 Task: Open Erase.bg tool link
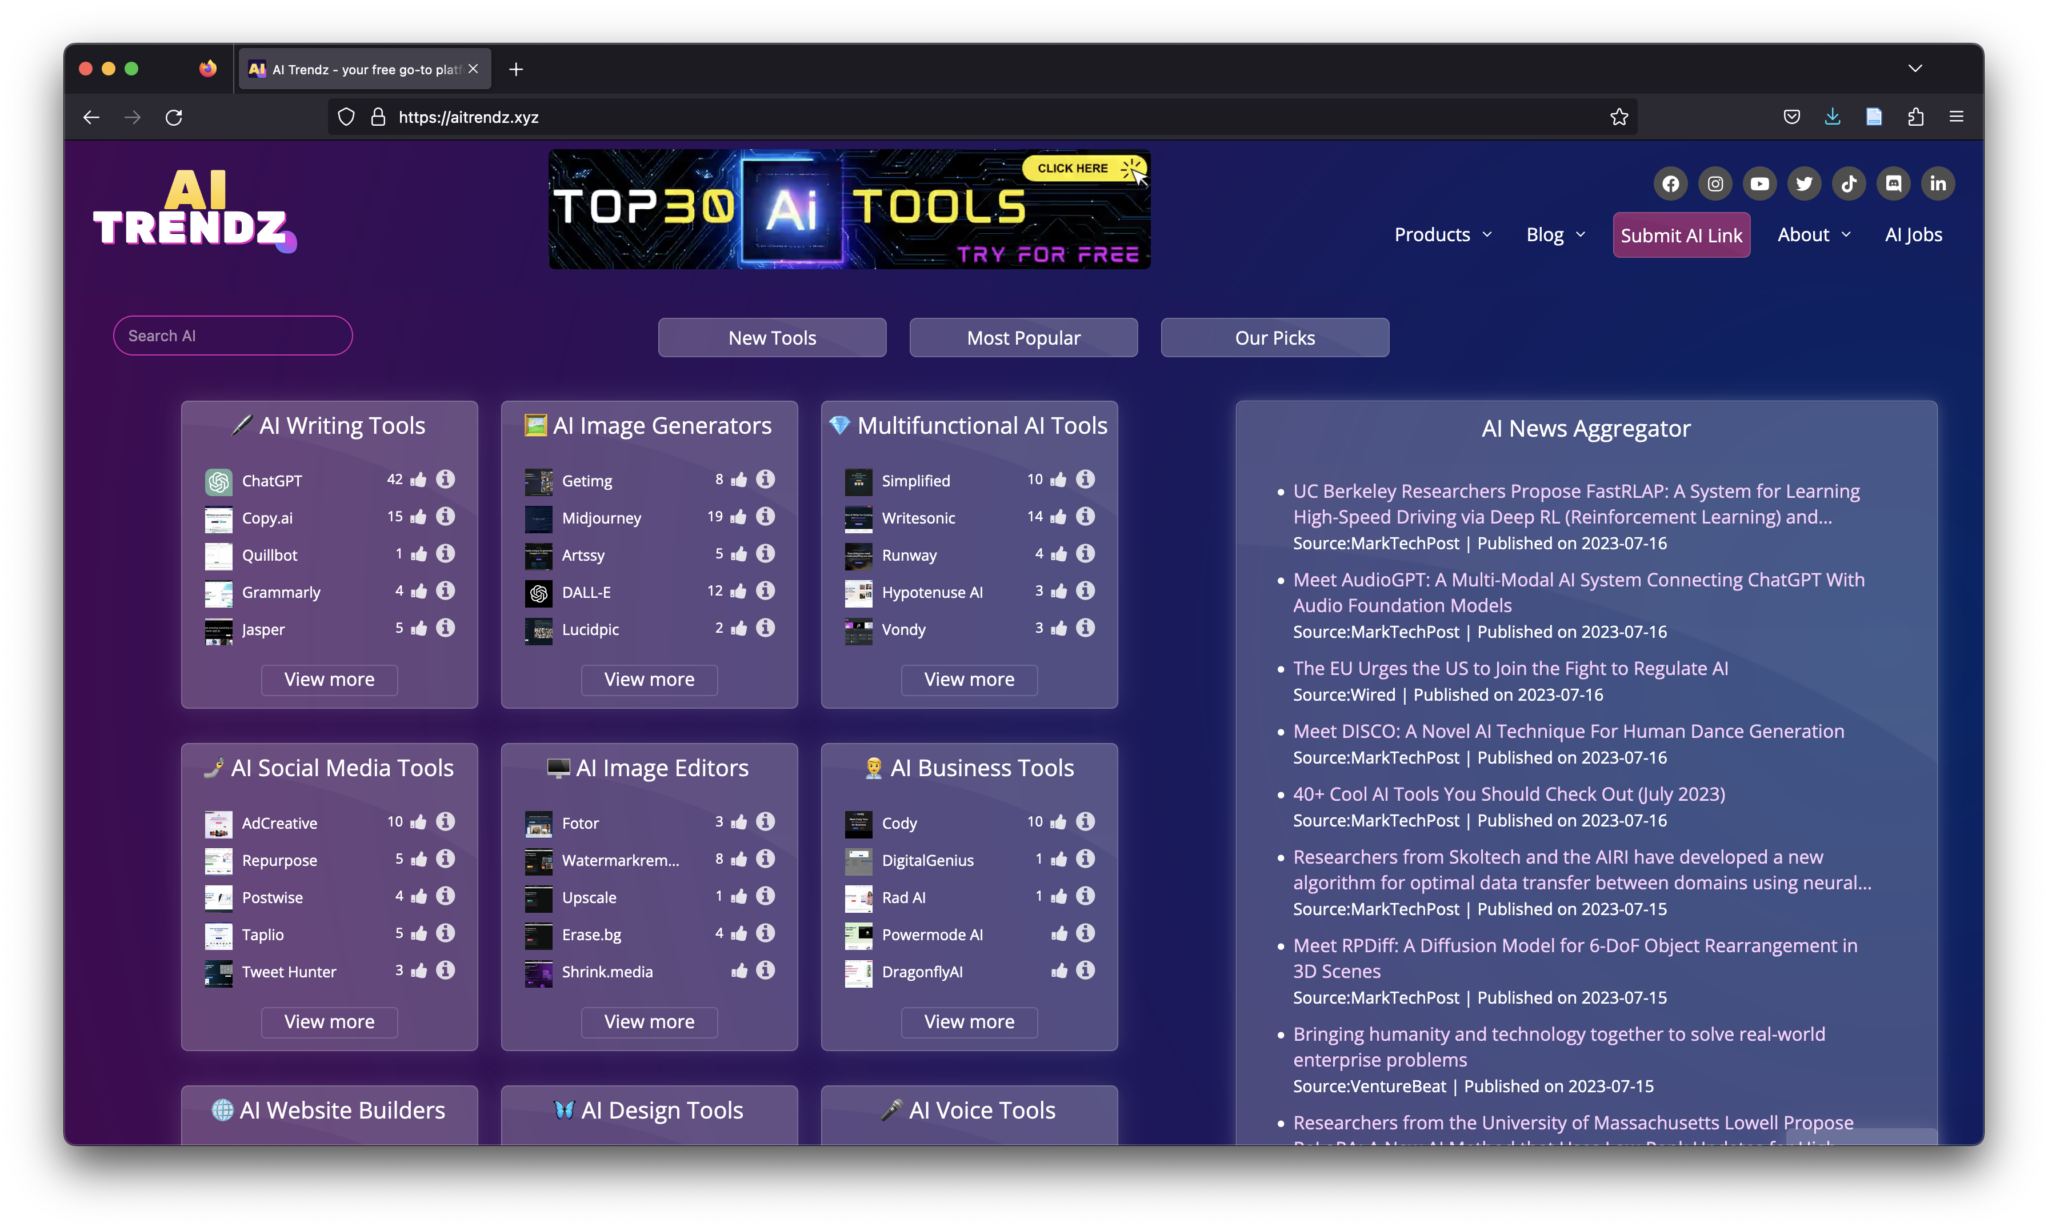click(591, 935)
